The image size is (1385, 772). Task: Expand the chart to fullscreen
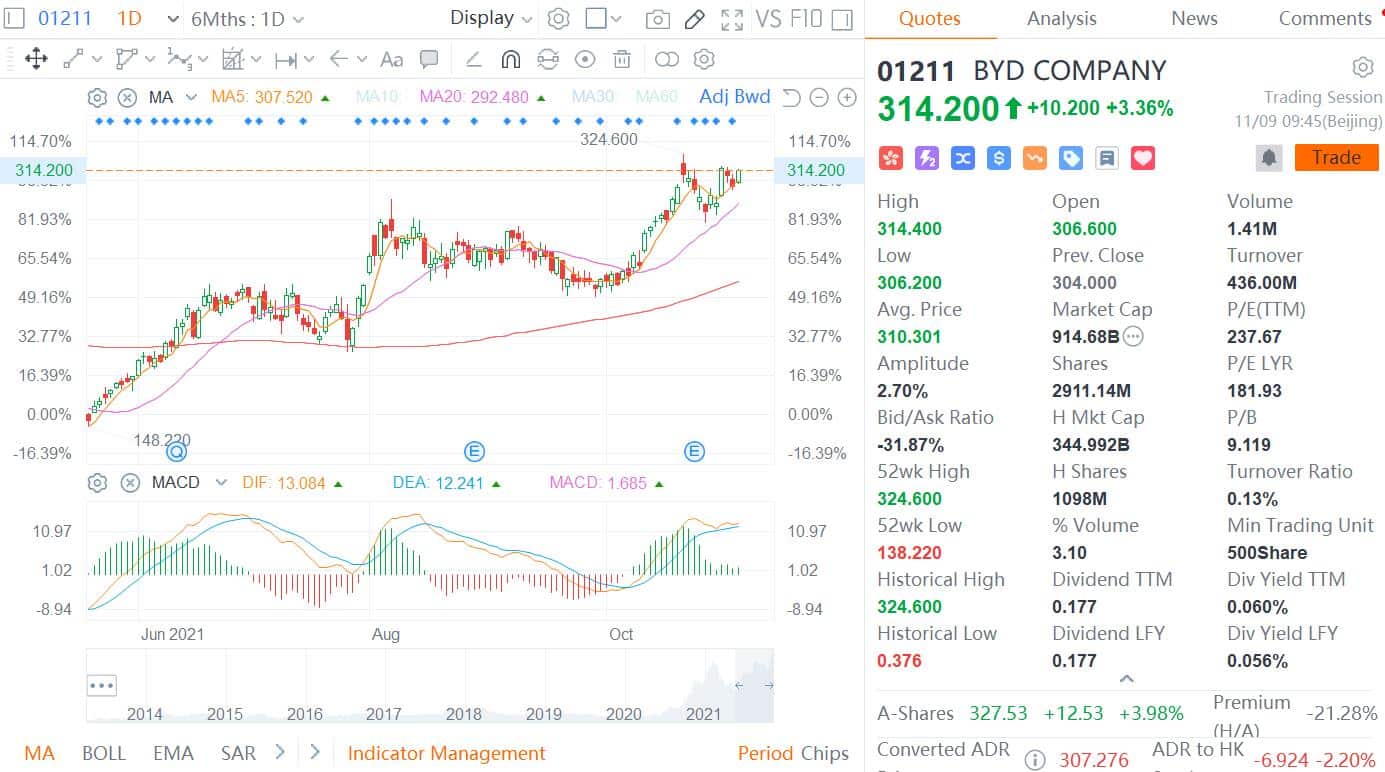(x=731, y=18)
